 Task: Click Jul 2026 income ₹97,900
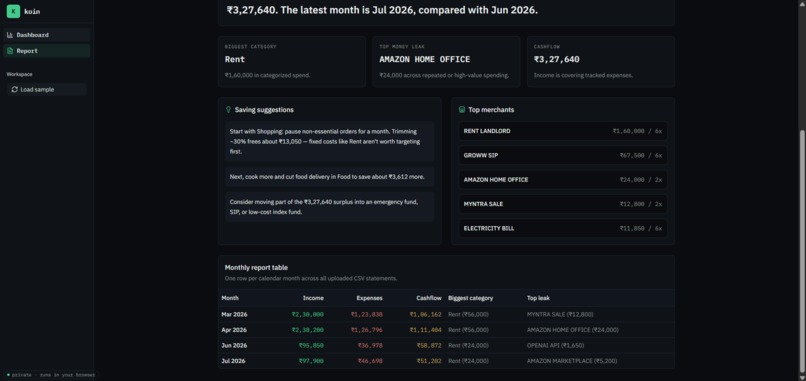[x=311, y=361]
